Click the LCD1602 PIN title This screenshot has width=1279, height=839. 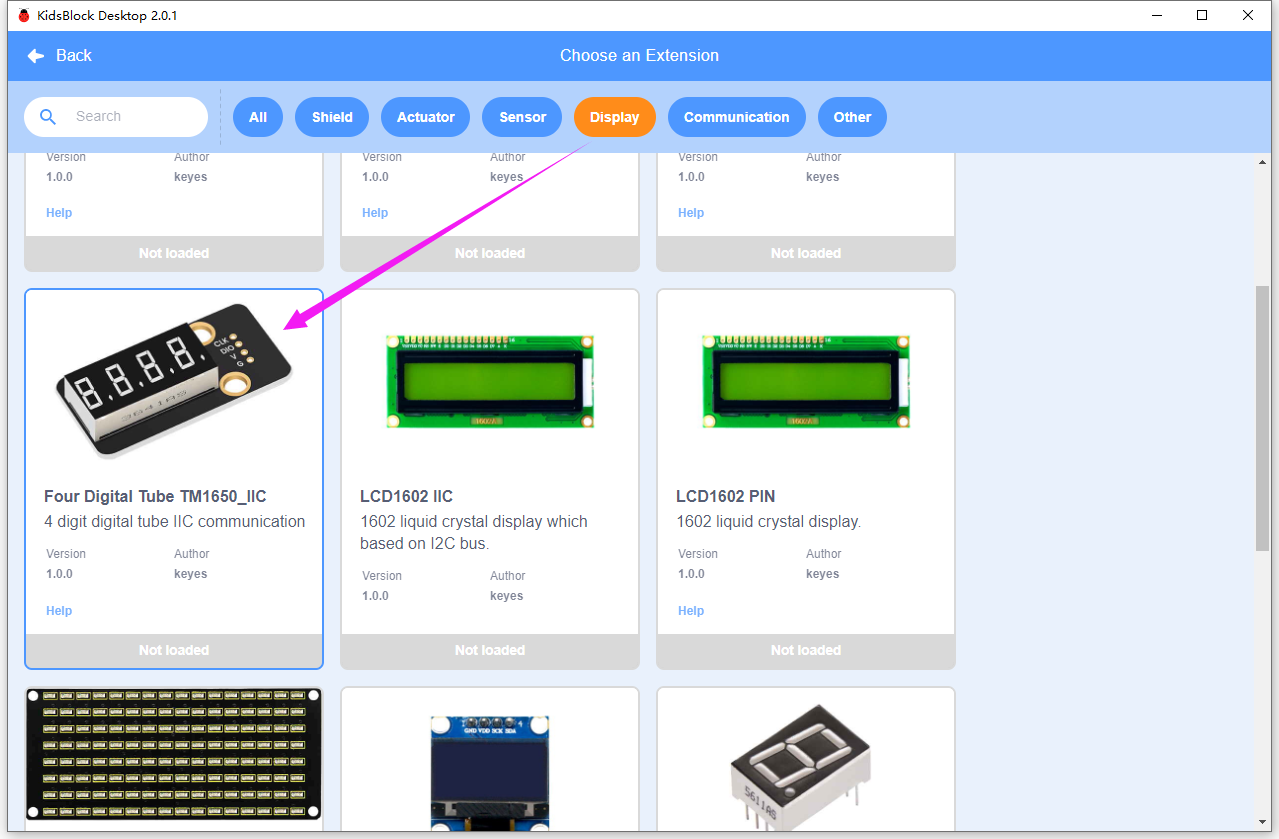click(725, 497)
